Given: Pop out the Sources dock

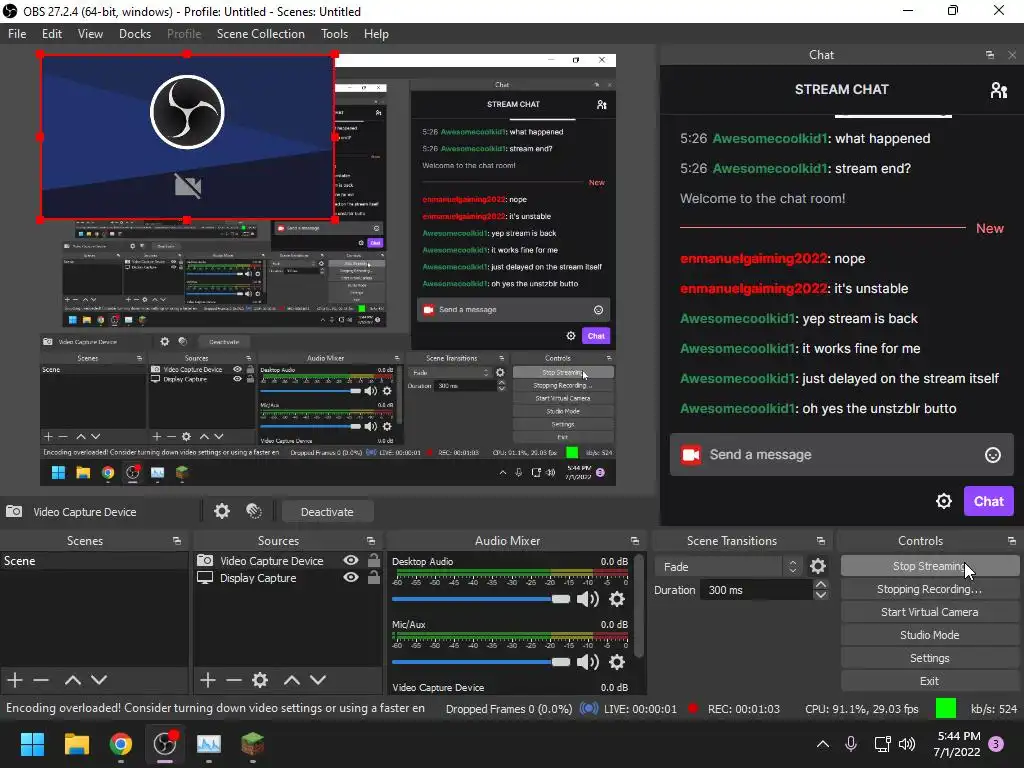Looking at the screenshot, I should 371,541.
